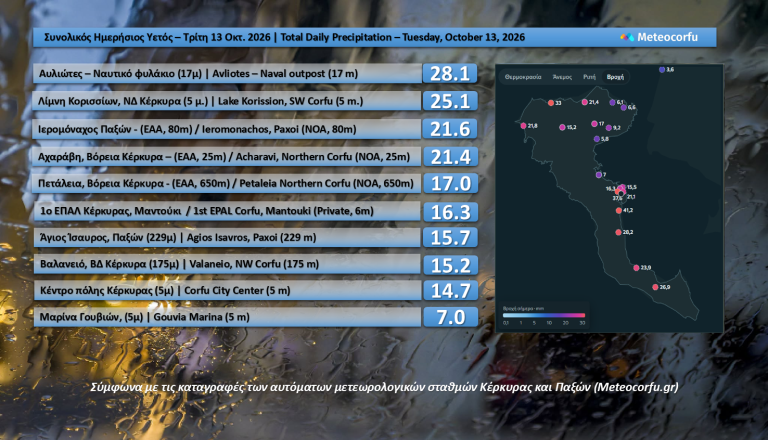Click the rainfall color scale gradient bar

(544, 316)
